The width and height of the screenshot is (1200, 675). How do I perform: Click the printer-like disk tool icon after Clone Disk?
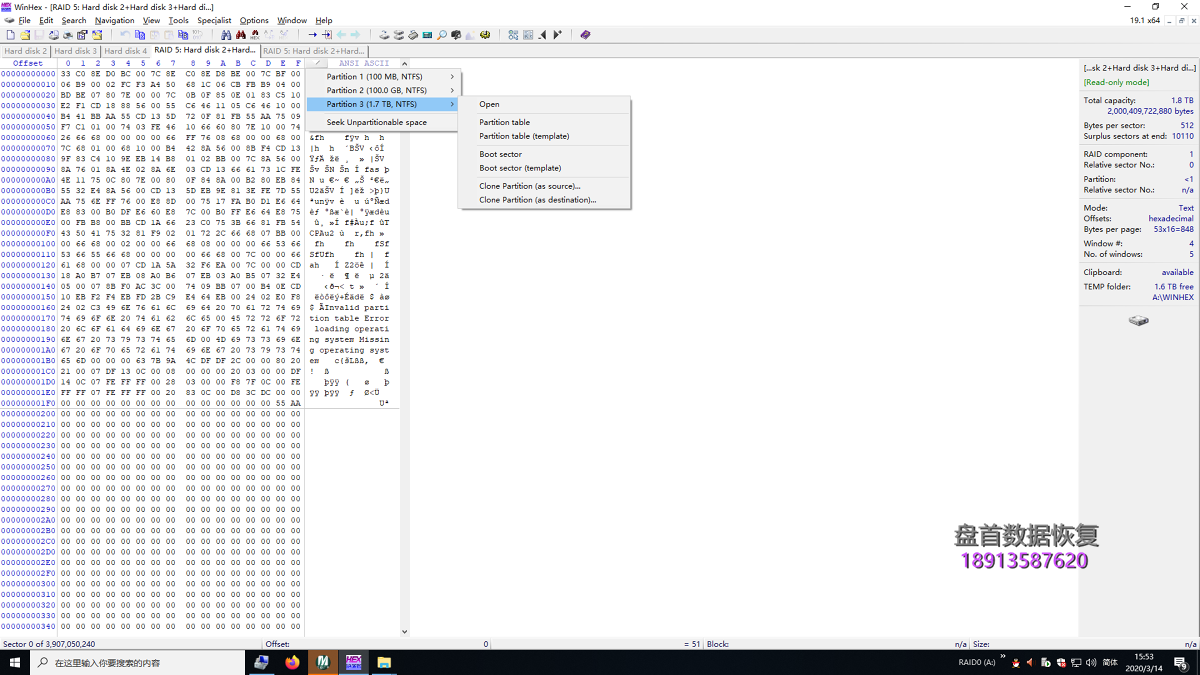click(x=413, y=34)
